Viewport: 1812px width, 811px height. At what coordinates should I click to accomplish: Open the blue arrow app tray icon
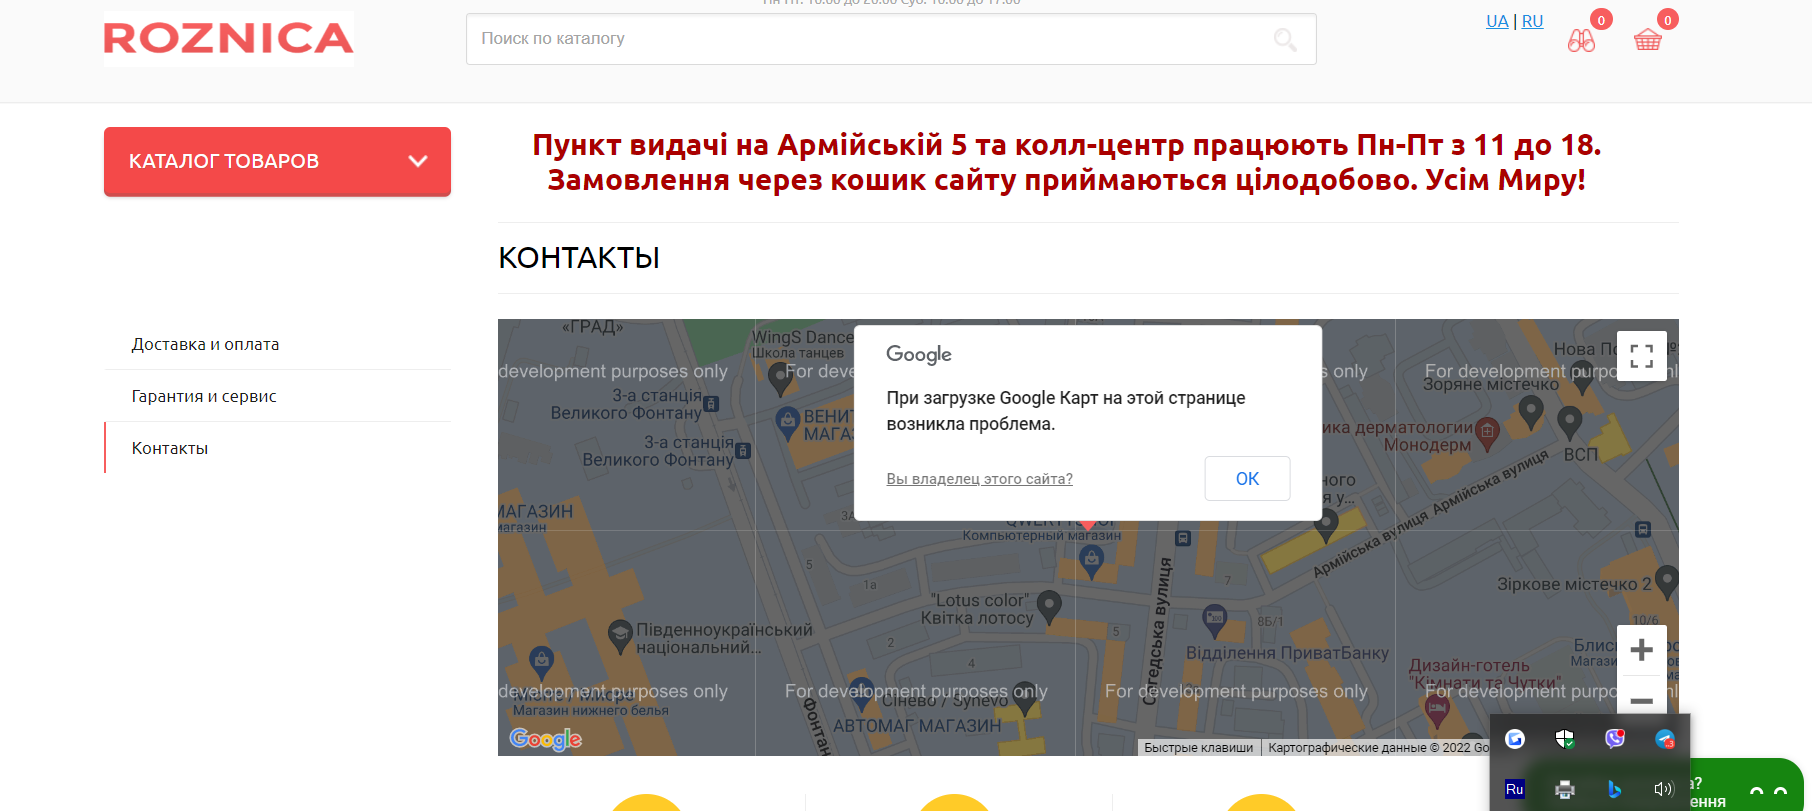point(1515,739)
